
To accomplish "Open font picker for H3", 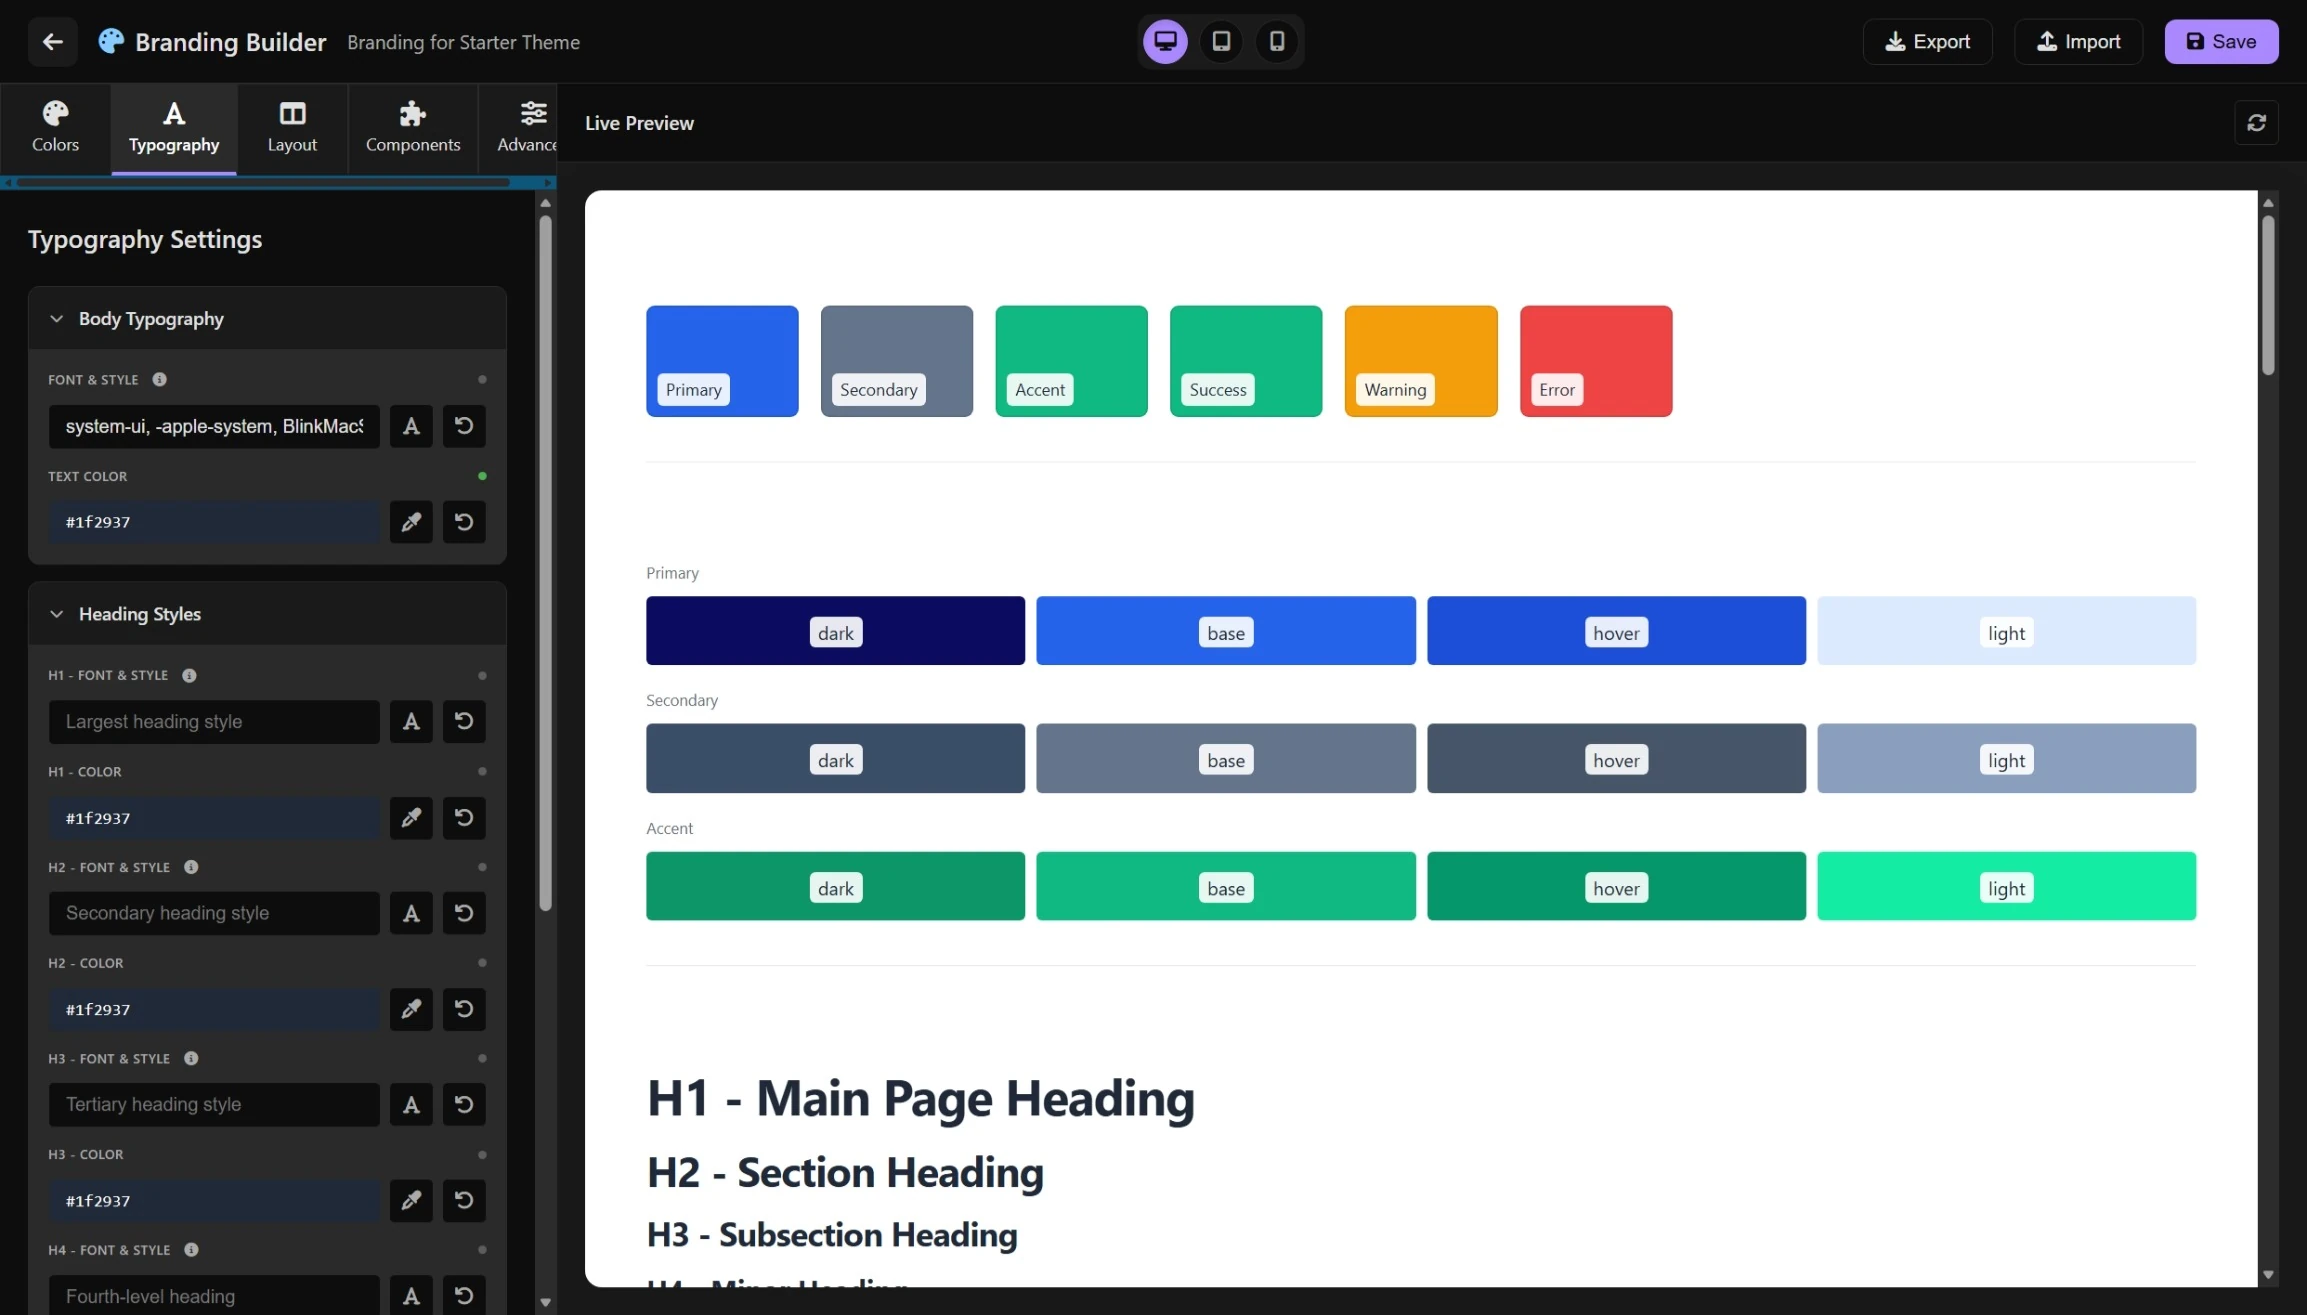I will [x=411, y=1104].
